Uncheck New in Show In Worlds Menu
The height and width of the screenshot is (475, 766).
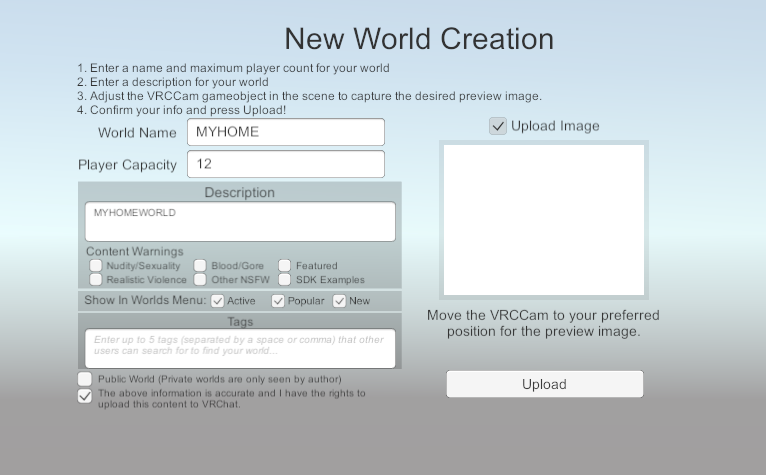[x=340, y=301]
